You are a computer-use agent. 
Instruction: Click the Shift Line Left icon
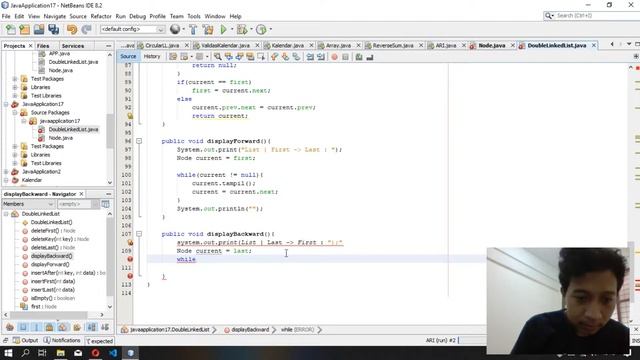[310, 57]
